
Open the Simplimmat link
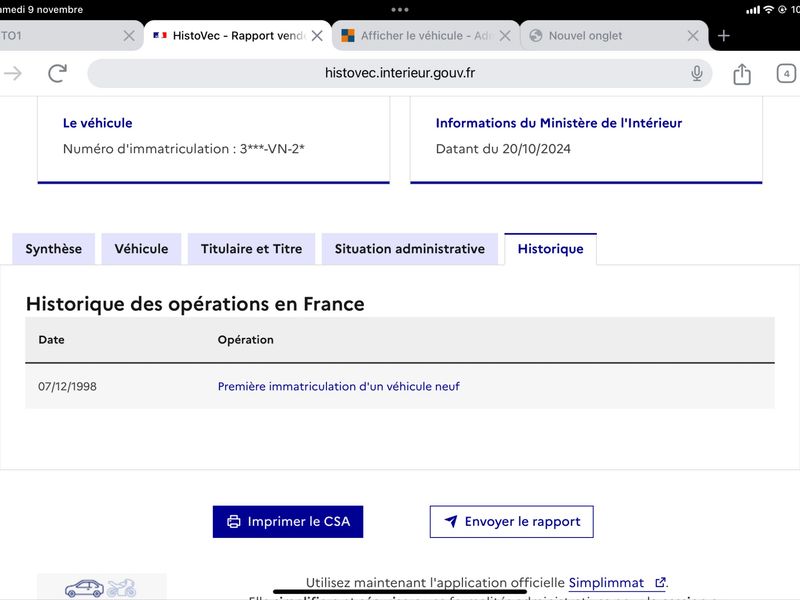617,583
